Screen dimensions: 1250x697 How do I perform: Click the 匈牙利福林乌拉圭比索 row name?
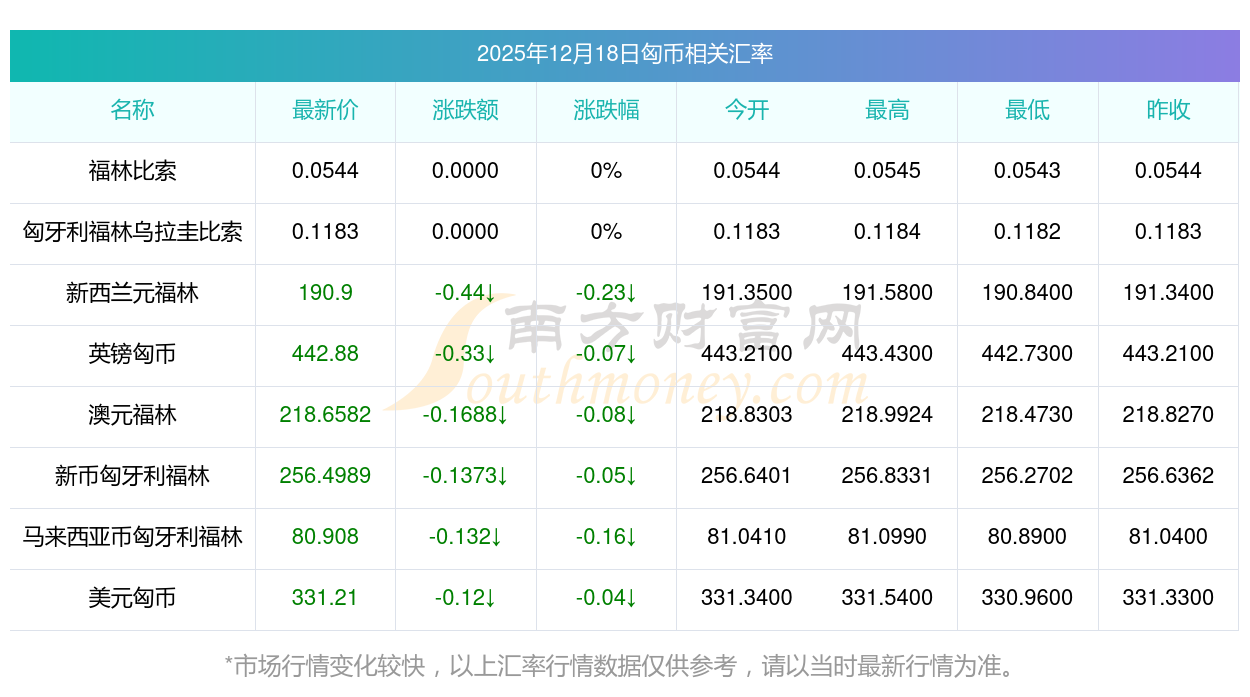[132, 232]
